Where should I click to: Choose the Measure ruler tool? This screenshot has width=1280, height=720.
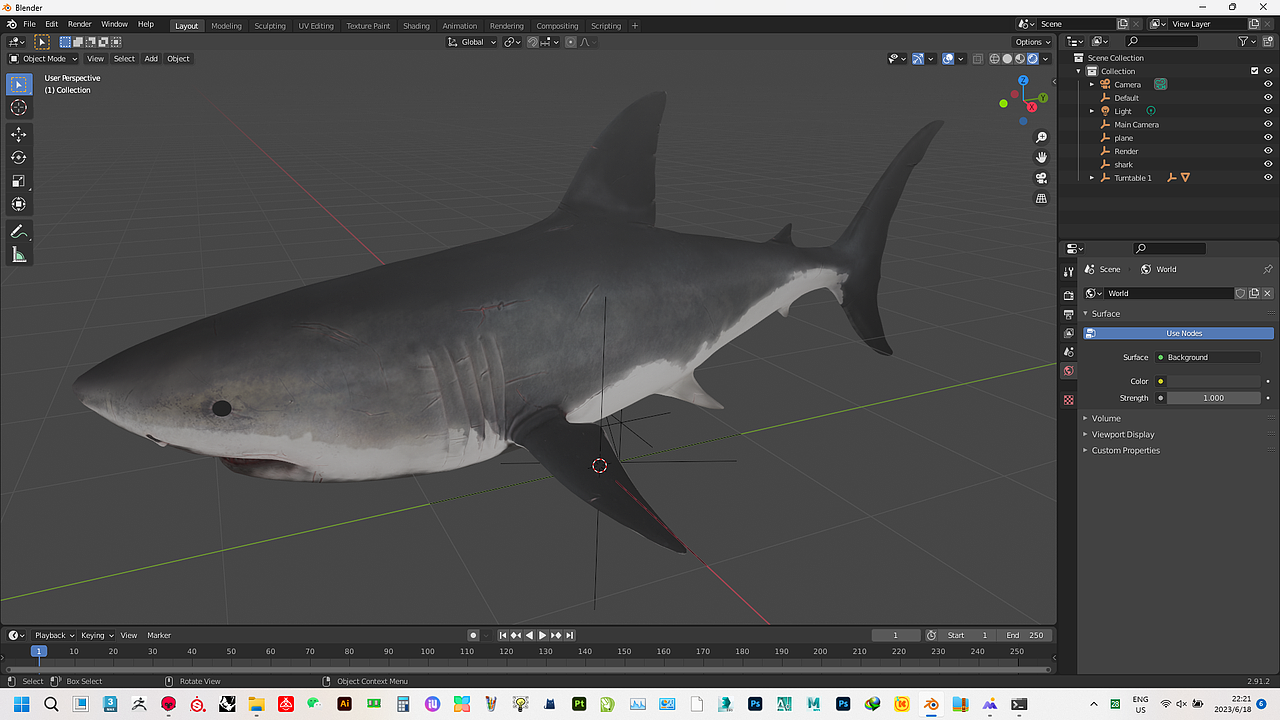click(x=19, y=255)
